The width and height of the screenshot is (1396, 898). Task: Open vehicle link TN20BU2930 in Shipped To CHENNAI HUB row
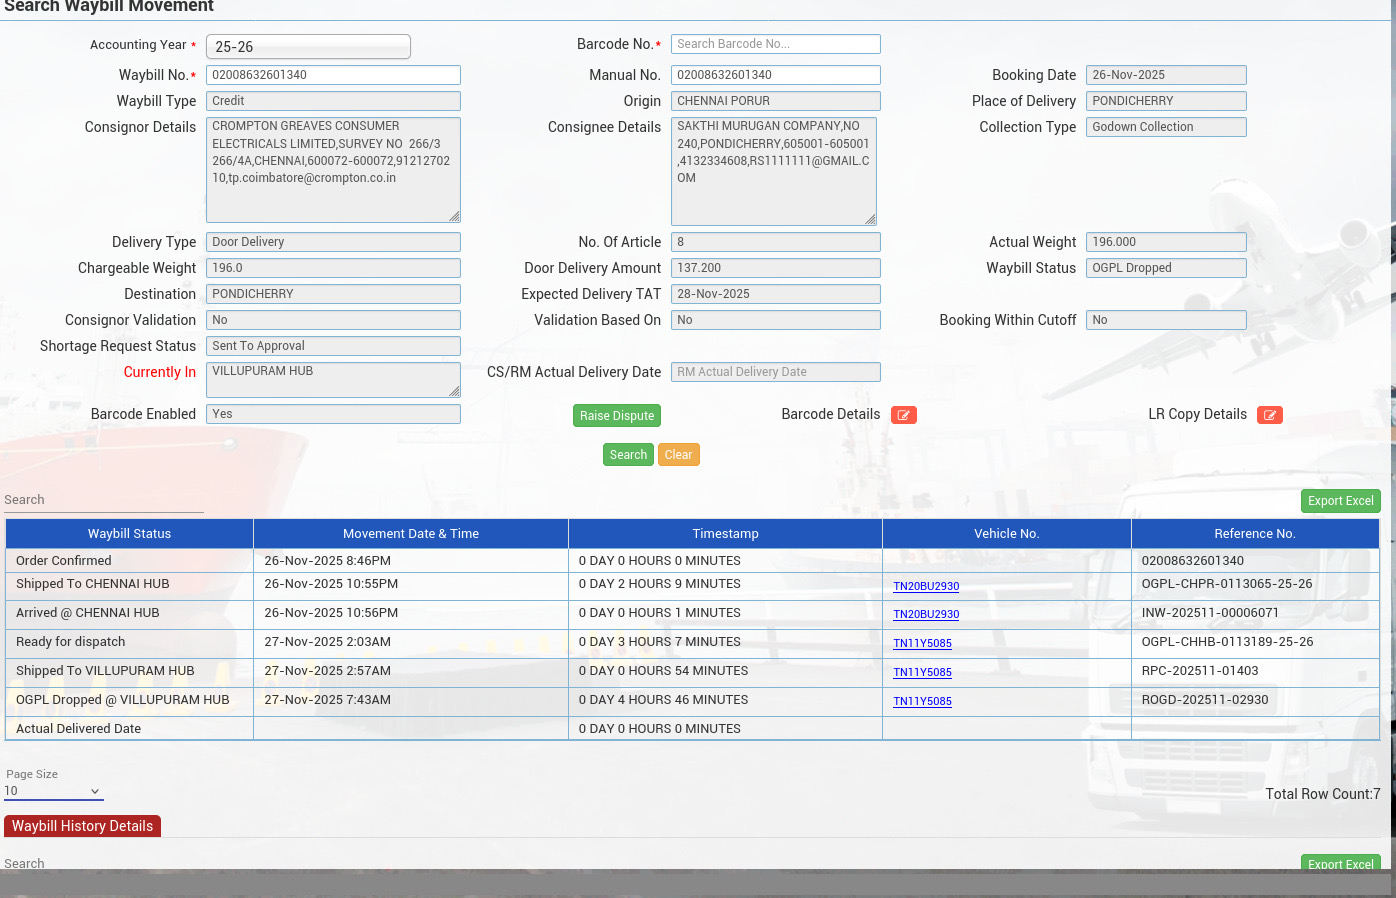click(x=925, y=587)
